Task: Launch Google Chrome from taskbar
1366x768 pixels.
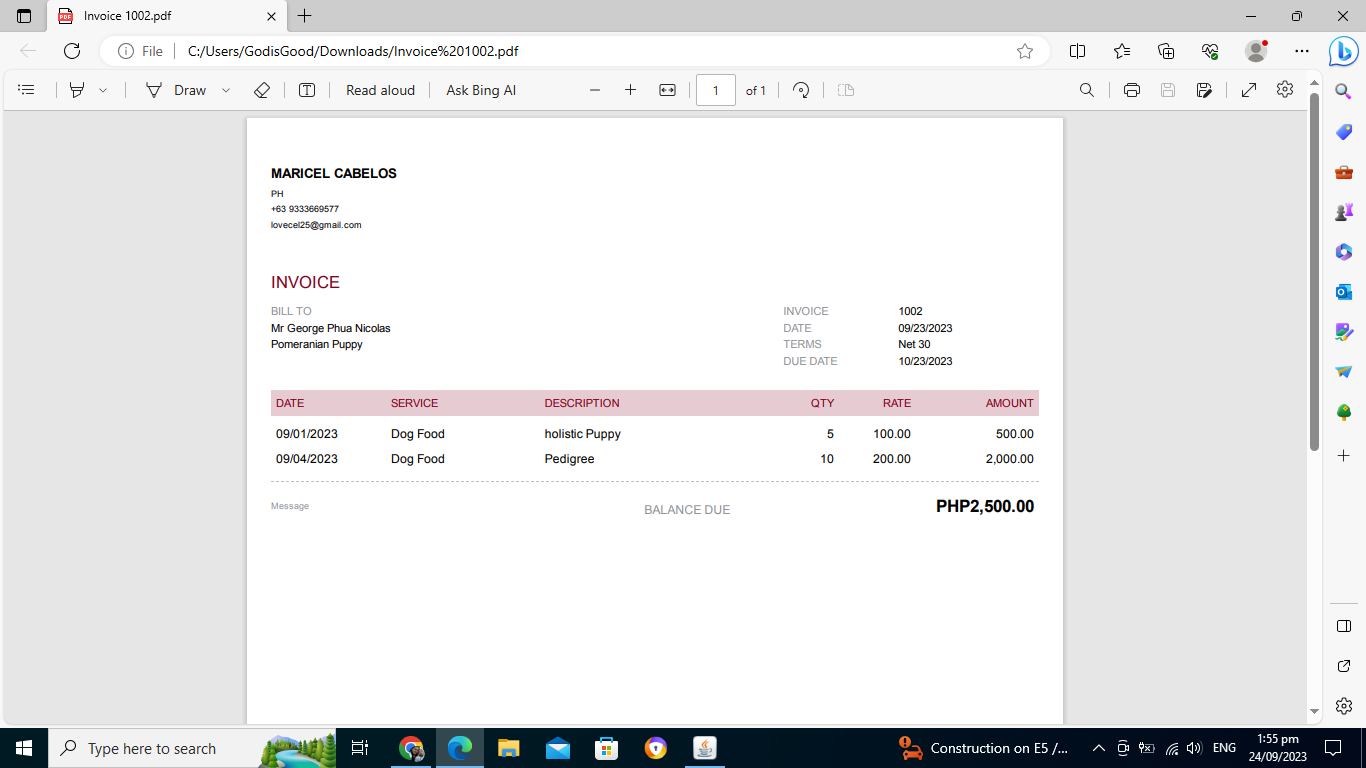Action: point(411,748)
